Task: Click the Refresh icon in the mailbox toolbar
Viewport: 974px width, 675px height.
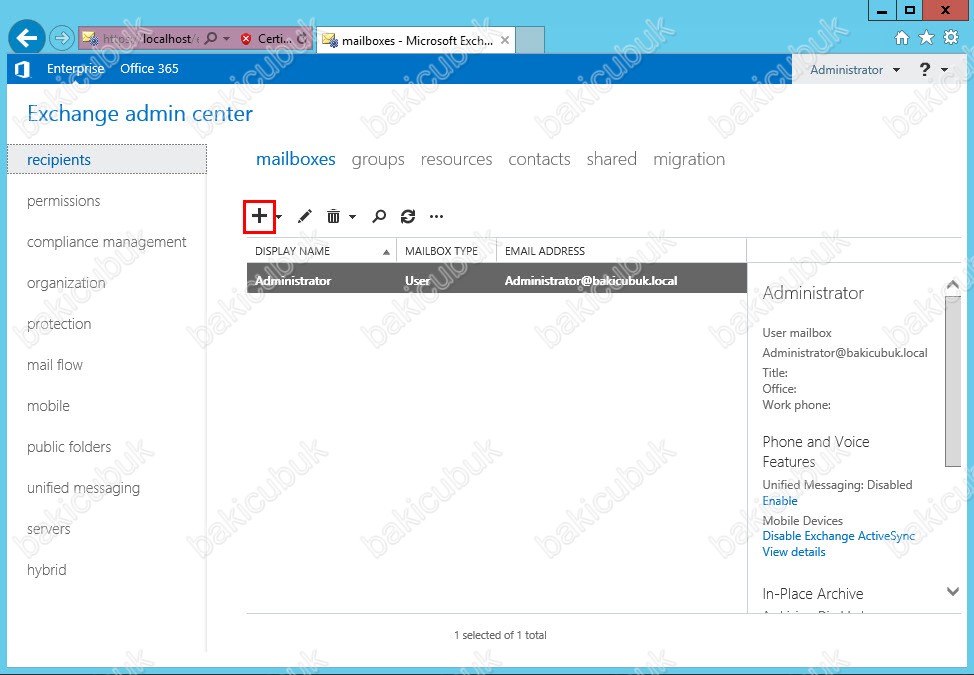Action: [407, 216]
